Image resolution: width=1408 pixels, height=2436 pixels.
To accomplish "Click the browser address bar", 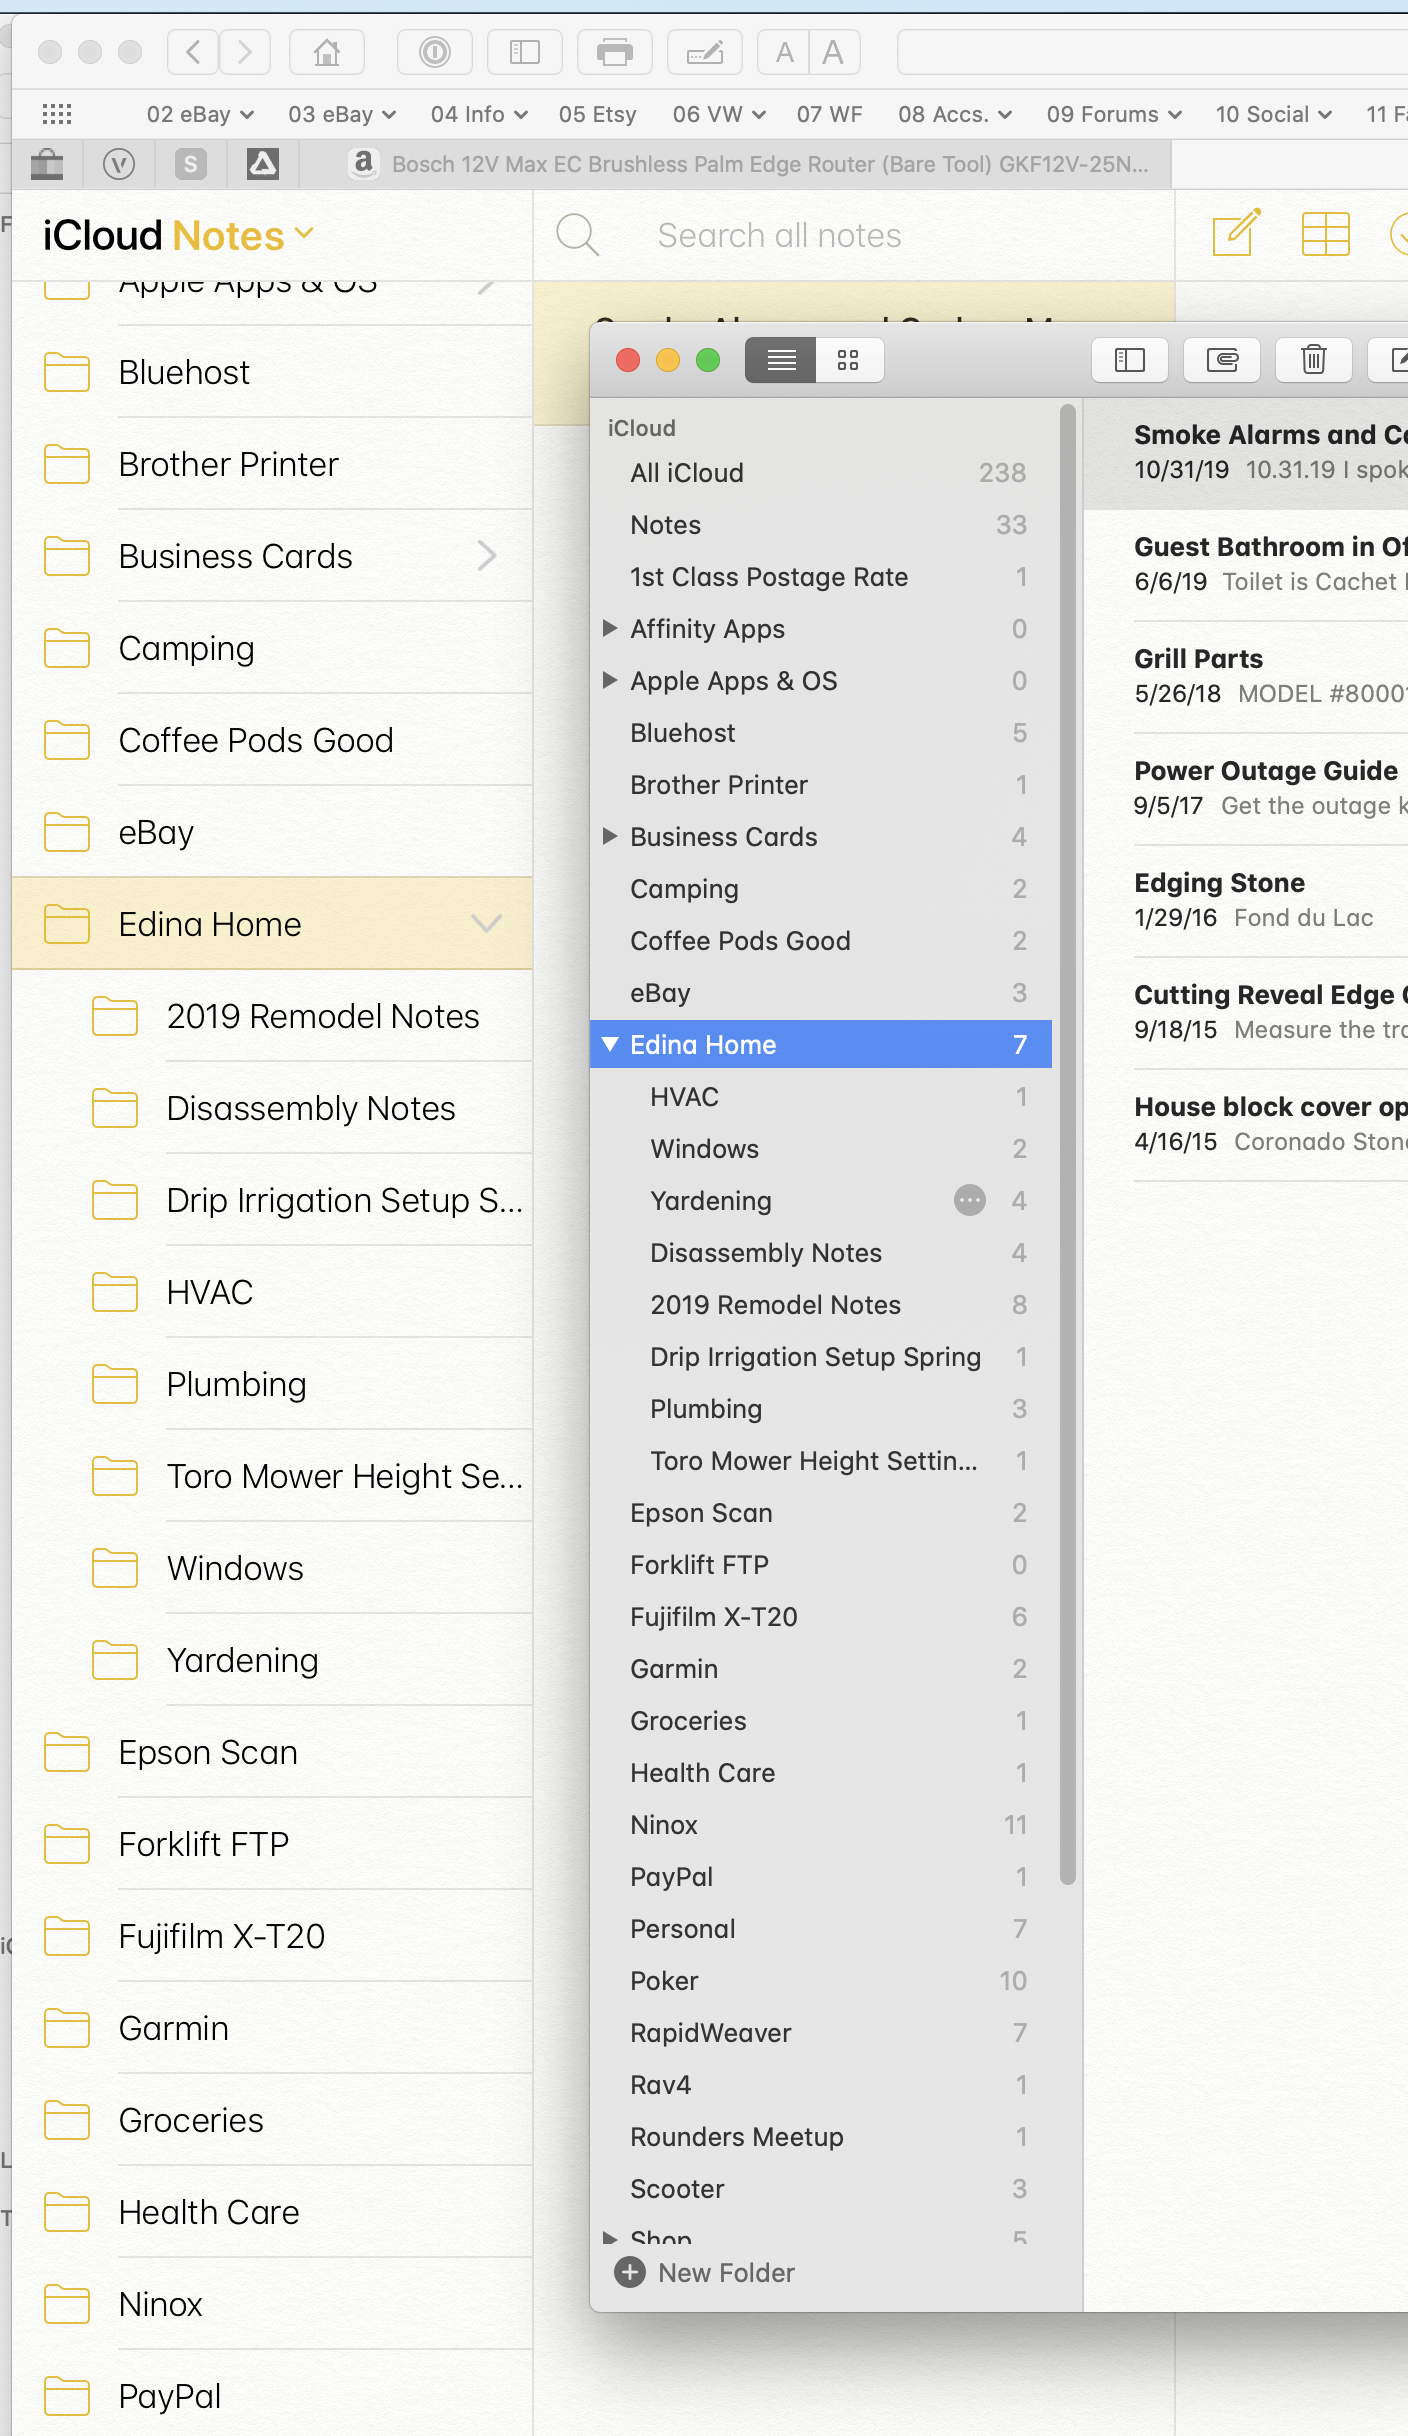I will (x=1152, y=52).
